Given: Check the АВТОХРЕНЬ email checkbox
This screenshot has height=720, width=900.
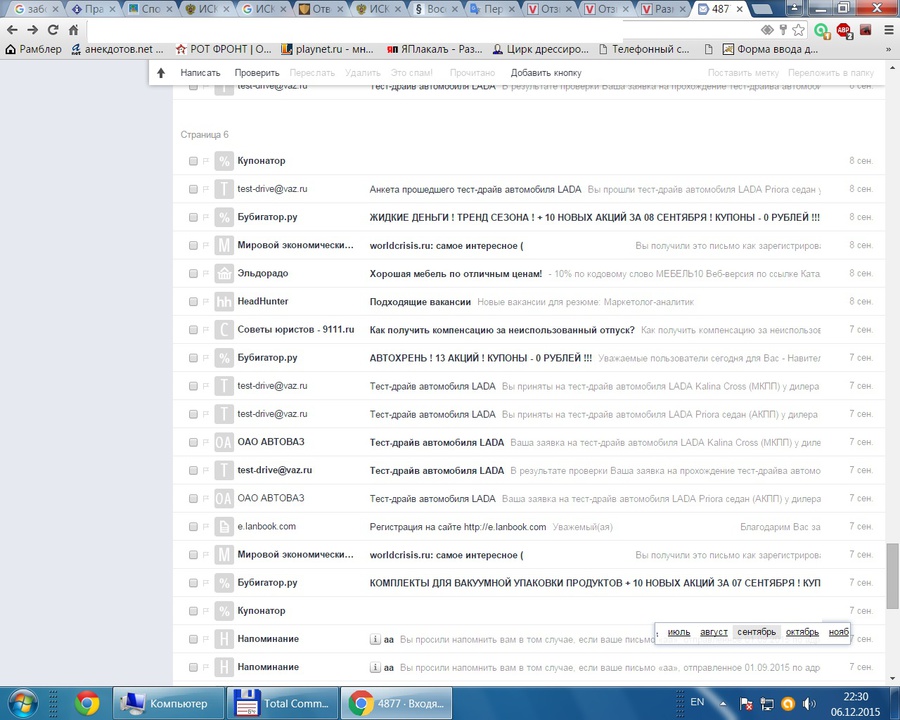Looking at the screenshot, I should point(193,358).
